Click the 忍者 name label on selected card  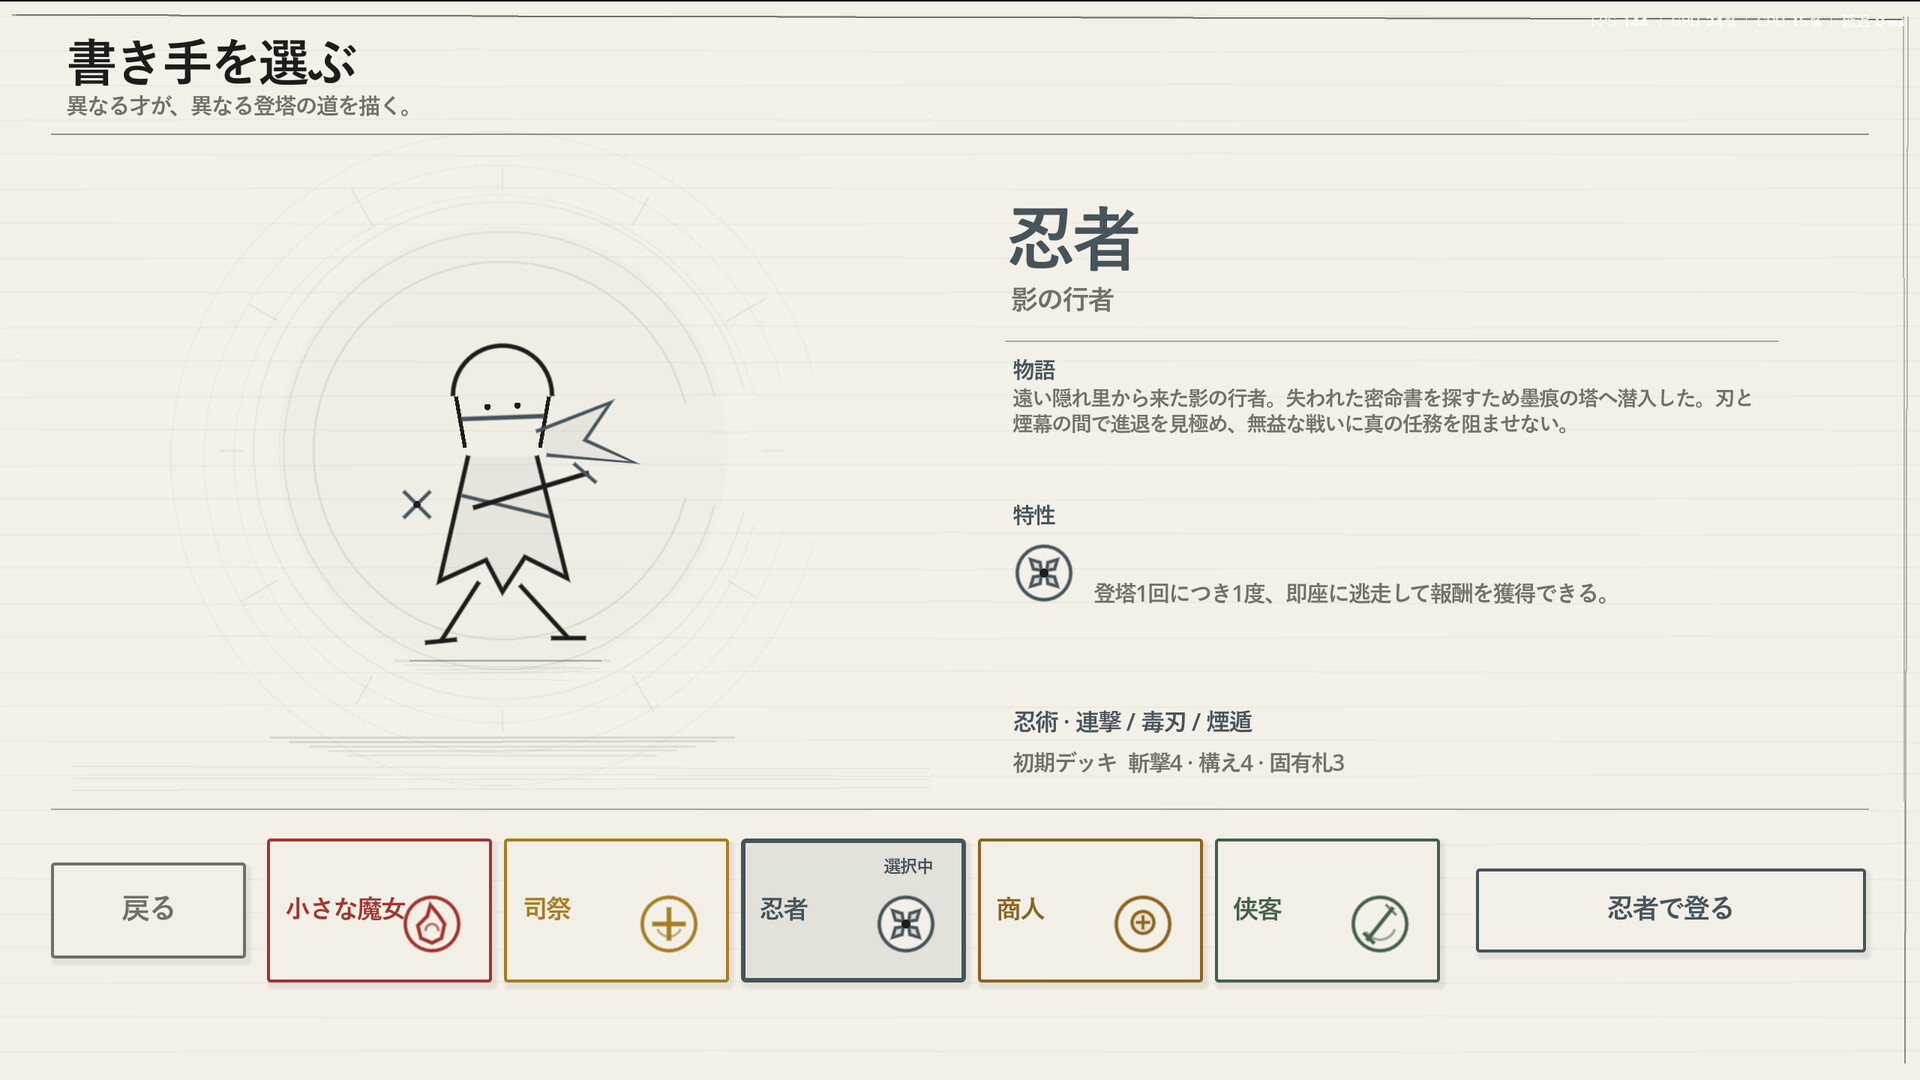(784, 909)
